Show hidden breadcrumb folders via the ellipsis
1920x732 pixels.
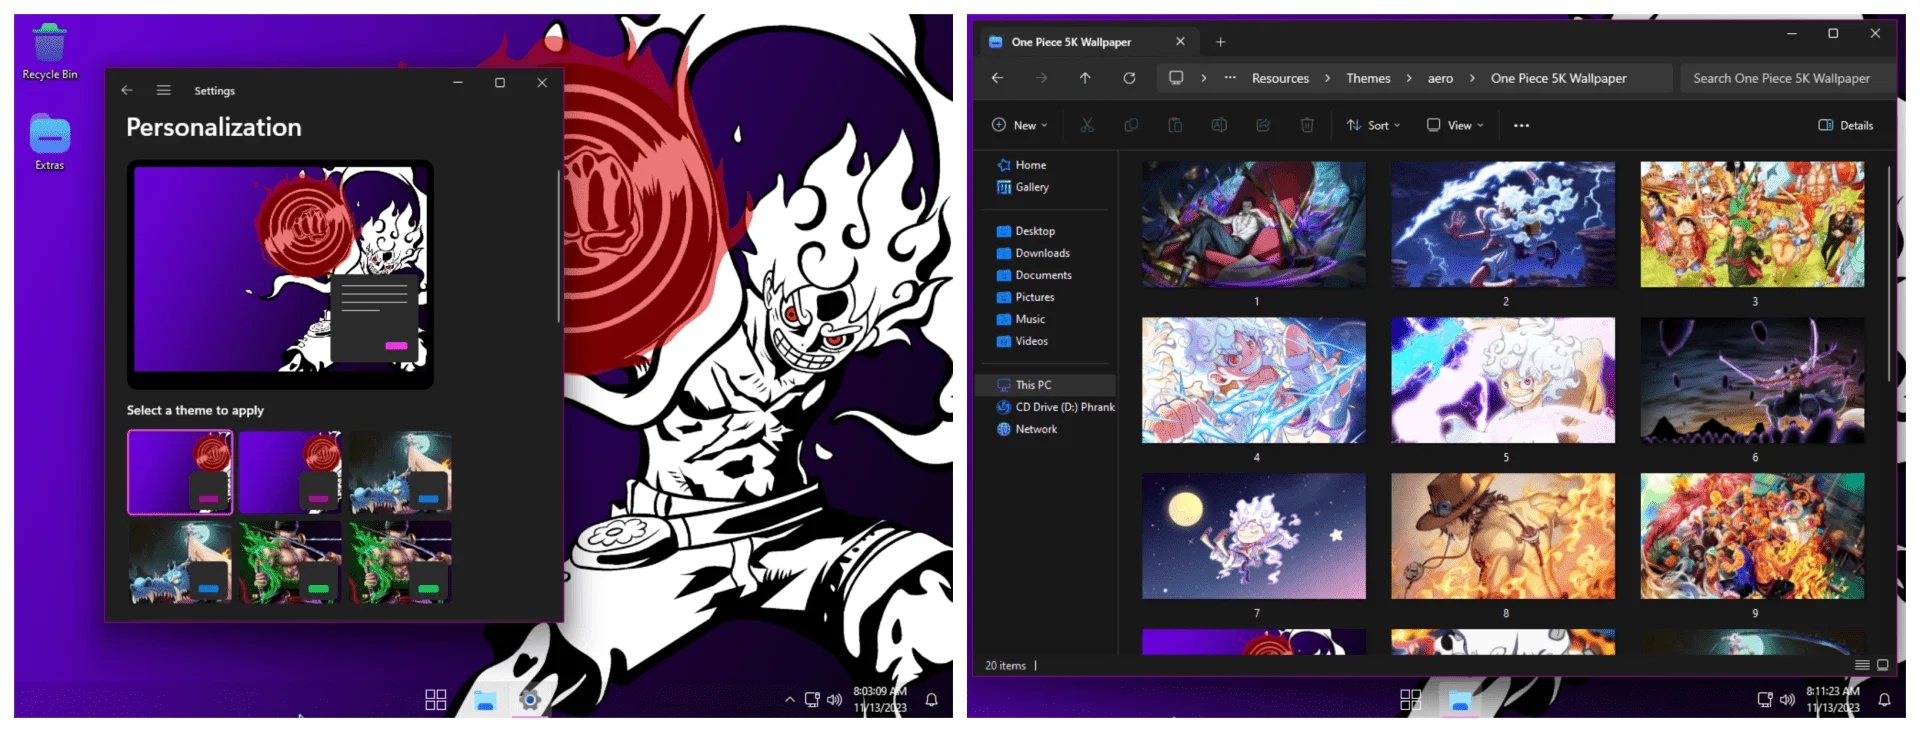[1230, 78]
